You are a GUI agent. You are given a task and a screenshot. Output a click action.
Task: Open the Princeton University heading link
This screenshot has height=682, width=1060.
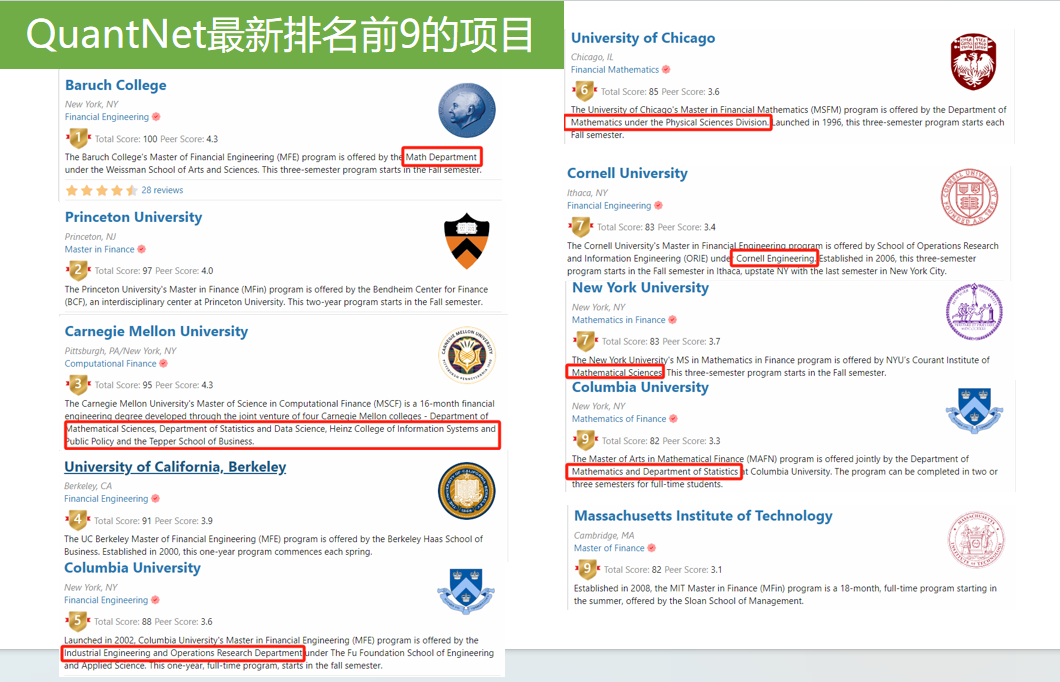click(x=133, y=217)
